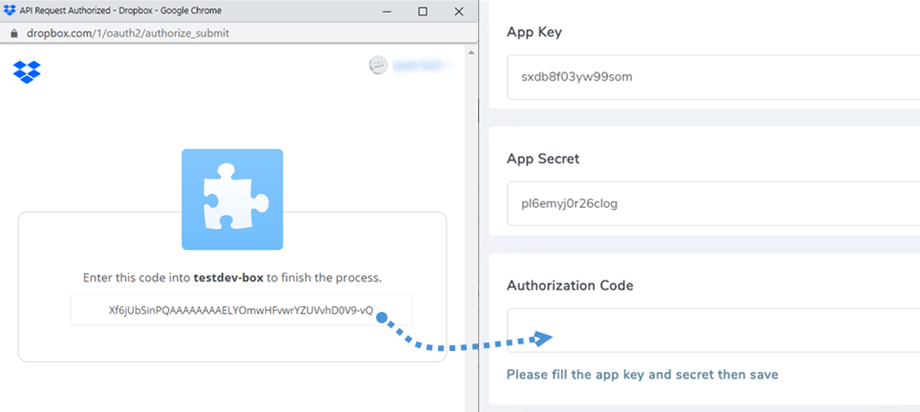Image resolution: width=920 pixels, height=412 pixels.
Task: Click the user avatar in Dropbox header
Action: tap(377, 66)
